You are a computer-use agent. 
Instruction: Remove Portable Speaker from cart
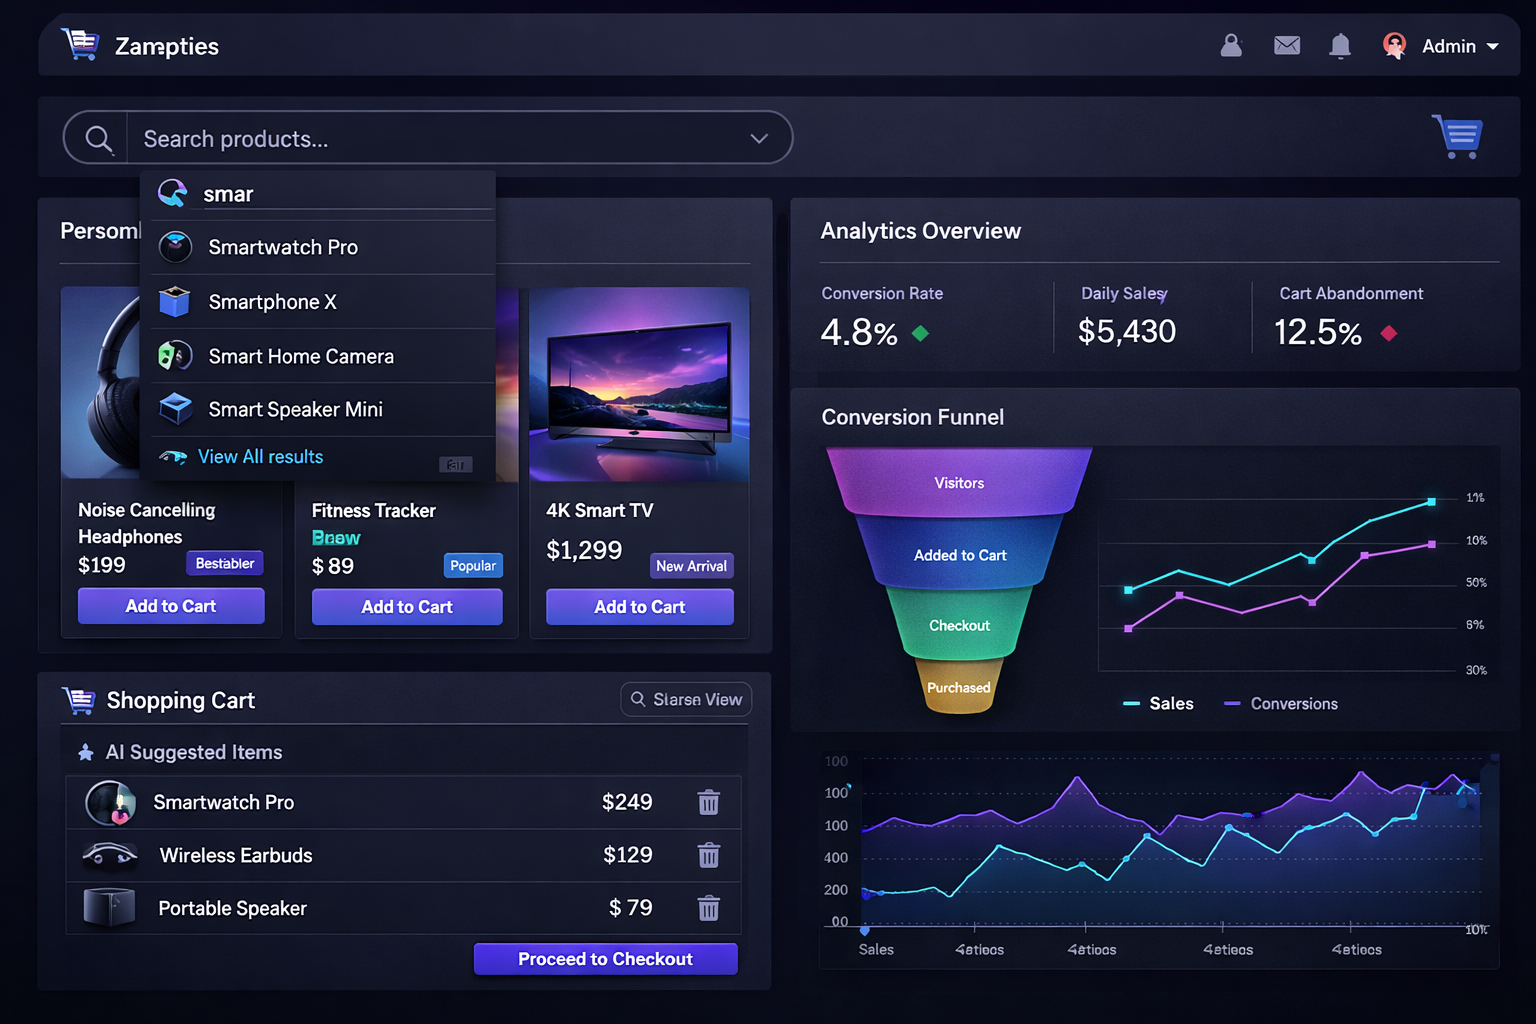[709, 908]
